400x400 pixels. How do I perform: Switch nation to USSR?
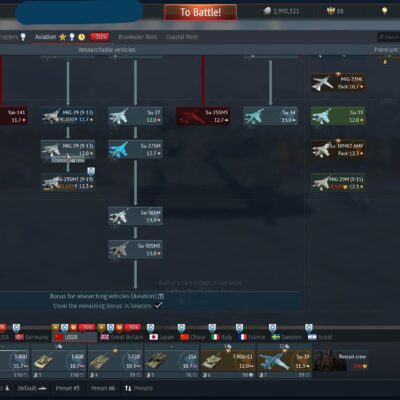pyautogui.click(x=75, y=337)
